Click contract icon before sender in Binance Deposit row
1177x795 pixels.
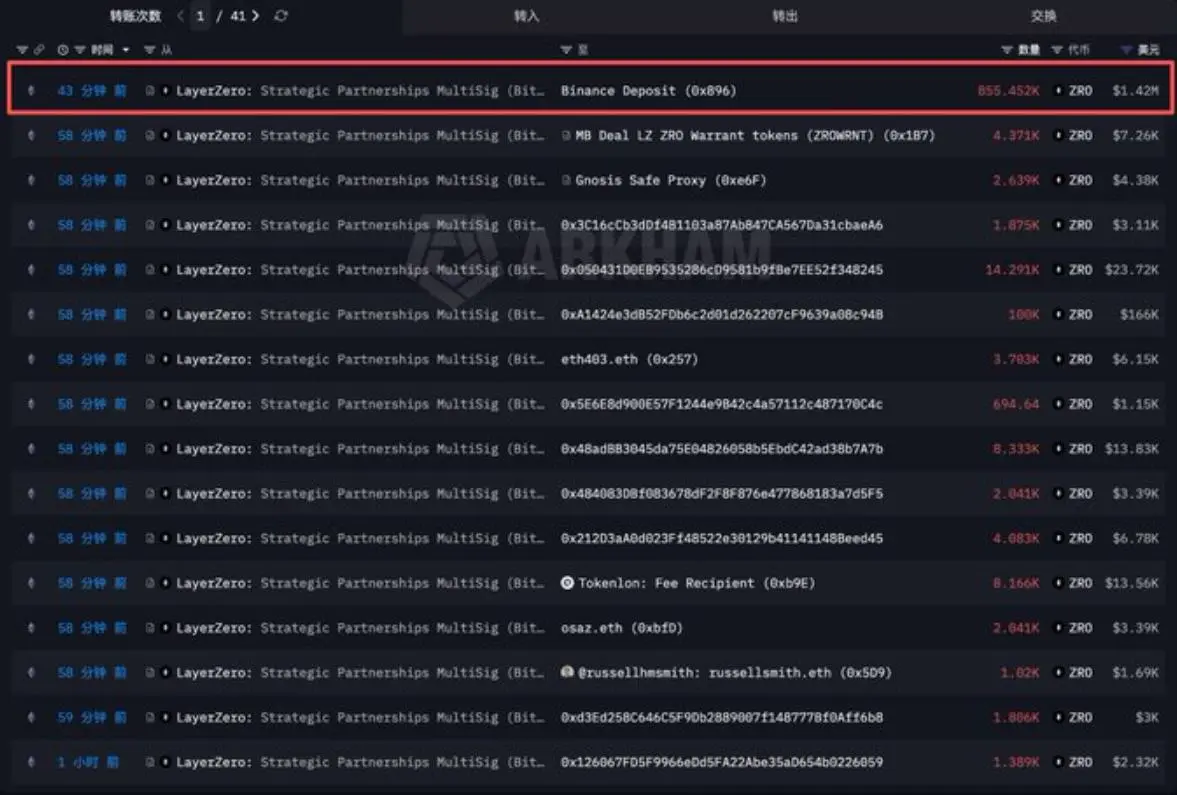(x=150, y=91)
